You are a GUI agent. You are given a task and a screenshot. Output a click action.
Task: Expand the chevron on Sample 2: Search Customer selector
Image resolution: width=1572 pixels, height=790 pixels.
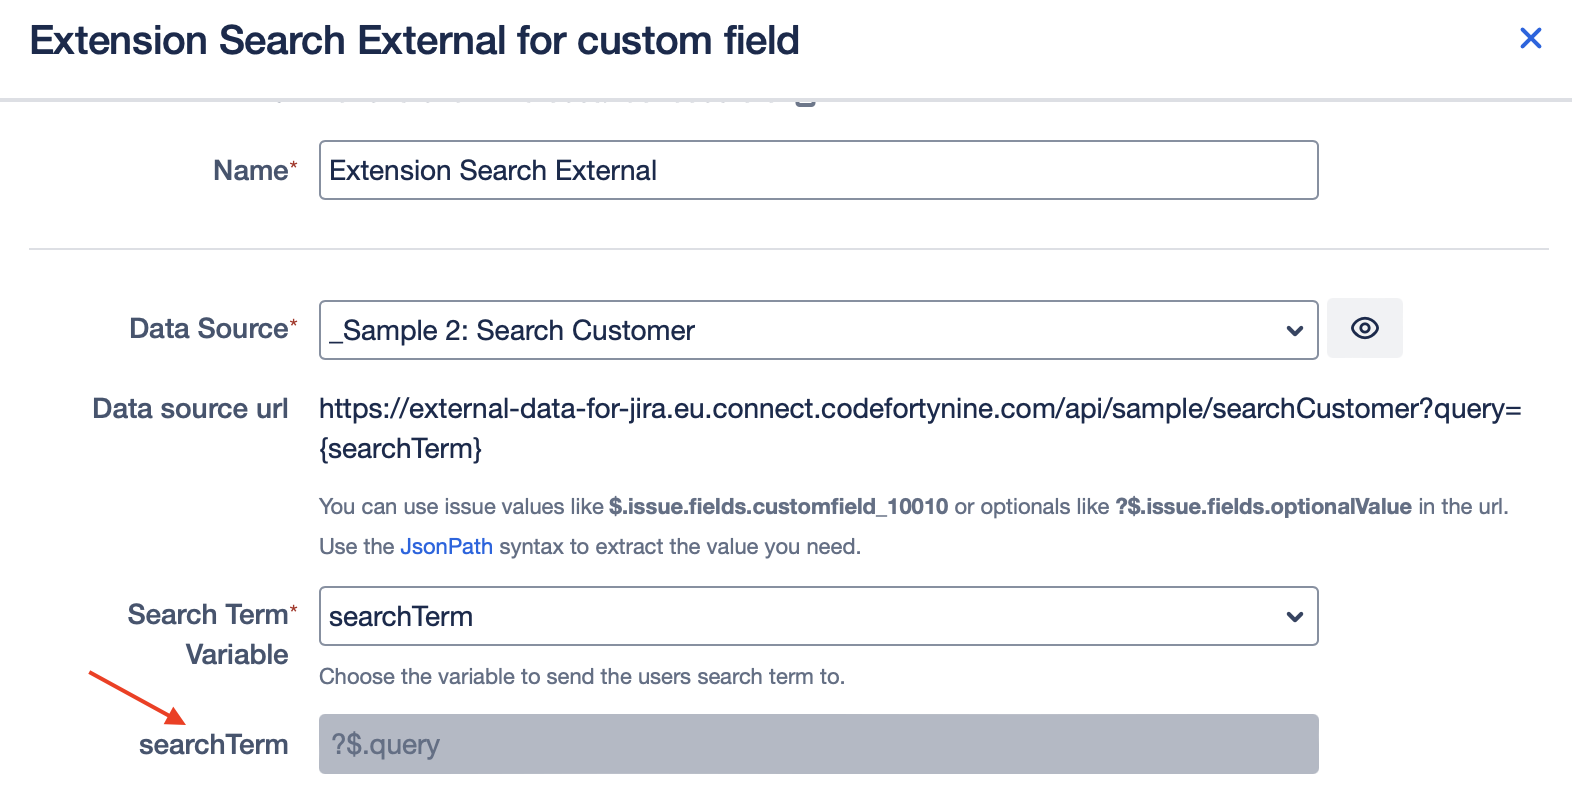click(x=1294, y=330)
